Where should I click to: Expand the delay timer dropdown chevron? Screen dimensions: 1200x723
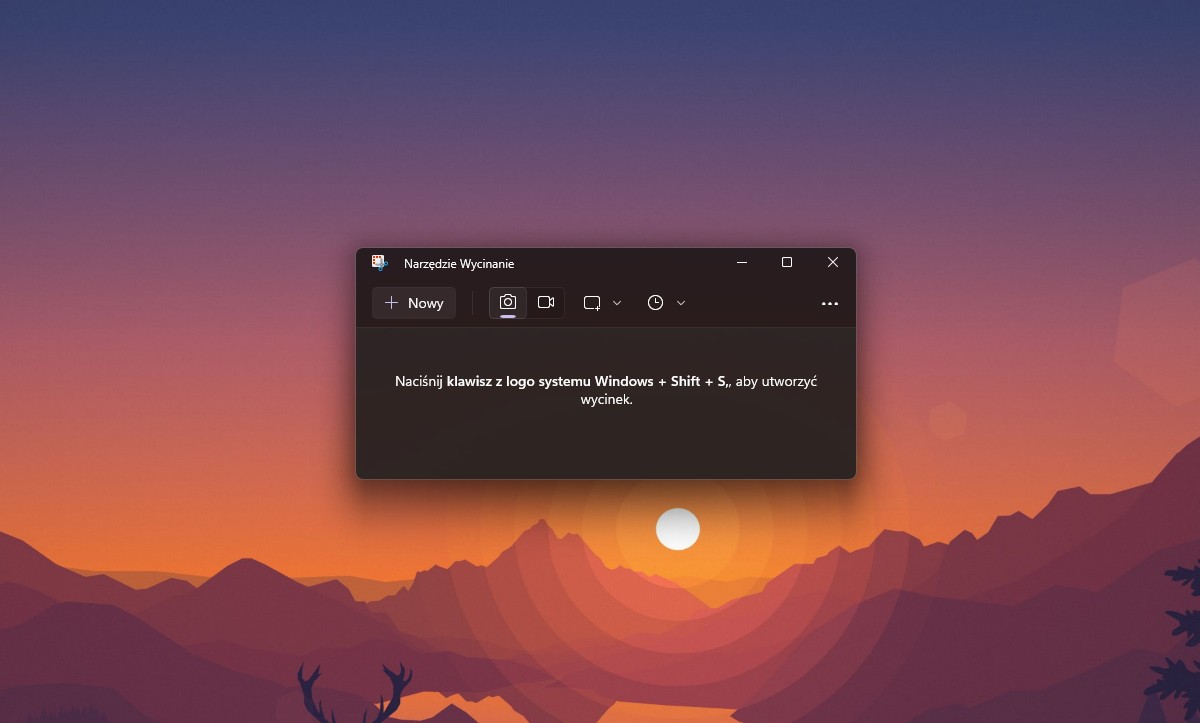click(x=681, y=303)
